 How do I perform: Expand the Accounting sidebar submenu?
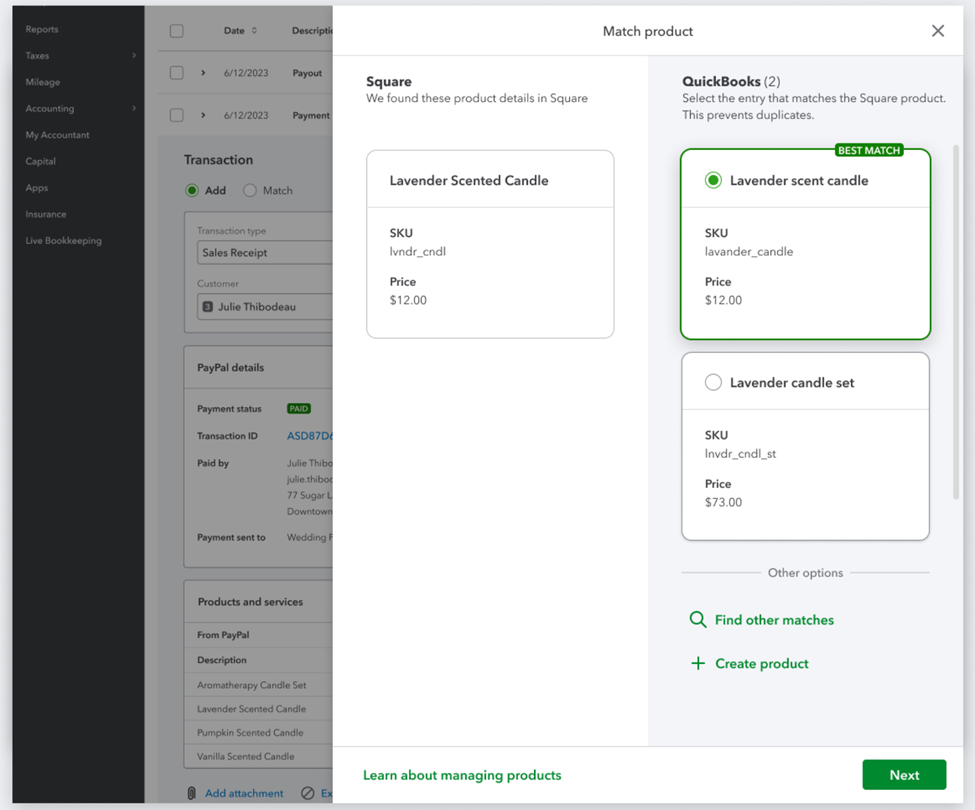coord(134,108)
